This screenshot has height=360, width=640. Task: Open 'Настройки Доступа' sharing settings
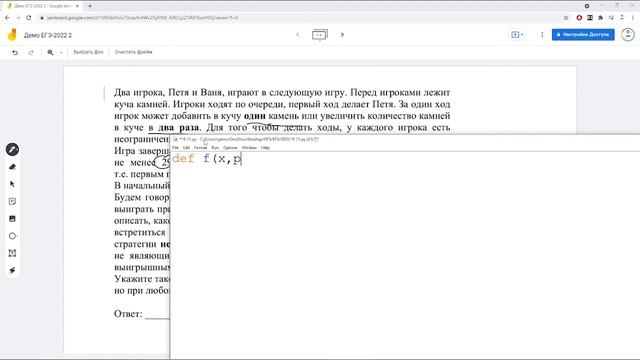click(x=583, y=35)
